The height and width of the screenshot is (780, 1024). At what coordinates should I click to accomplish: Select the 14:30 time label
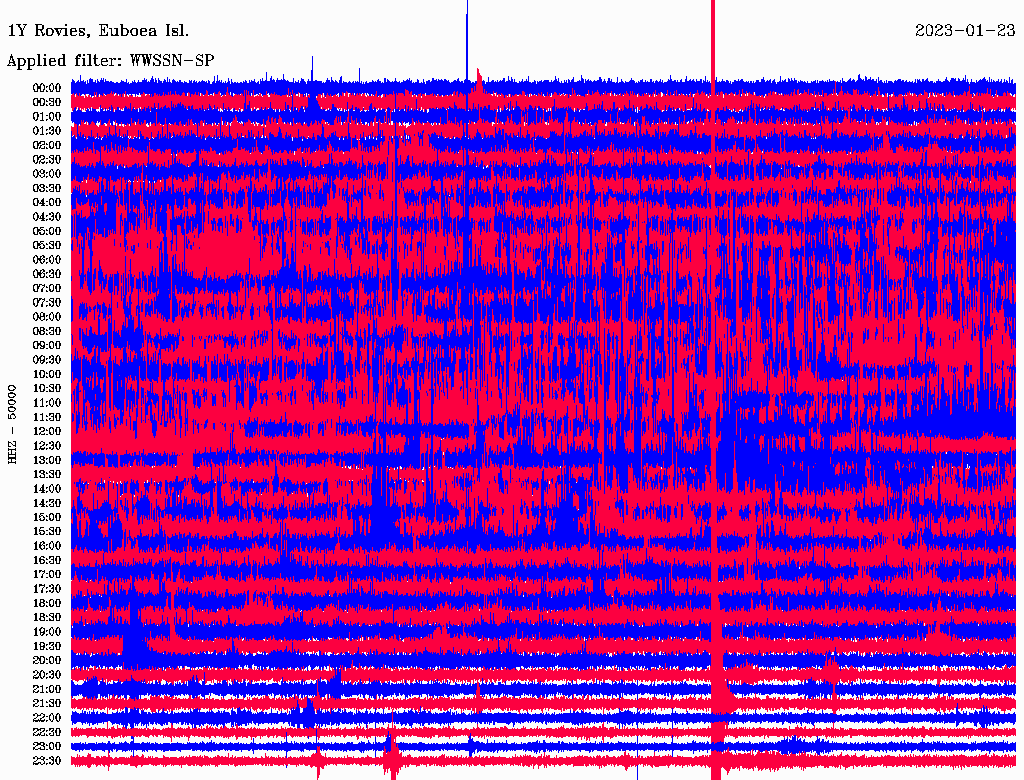tap(47, 504)
